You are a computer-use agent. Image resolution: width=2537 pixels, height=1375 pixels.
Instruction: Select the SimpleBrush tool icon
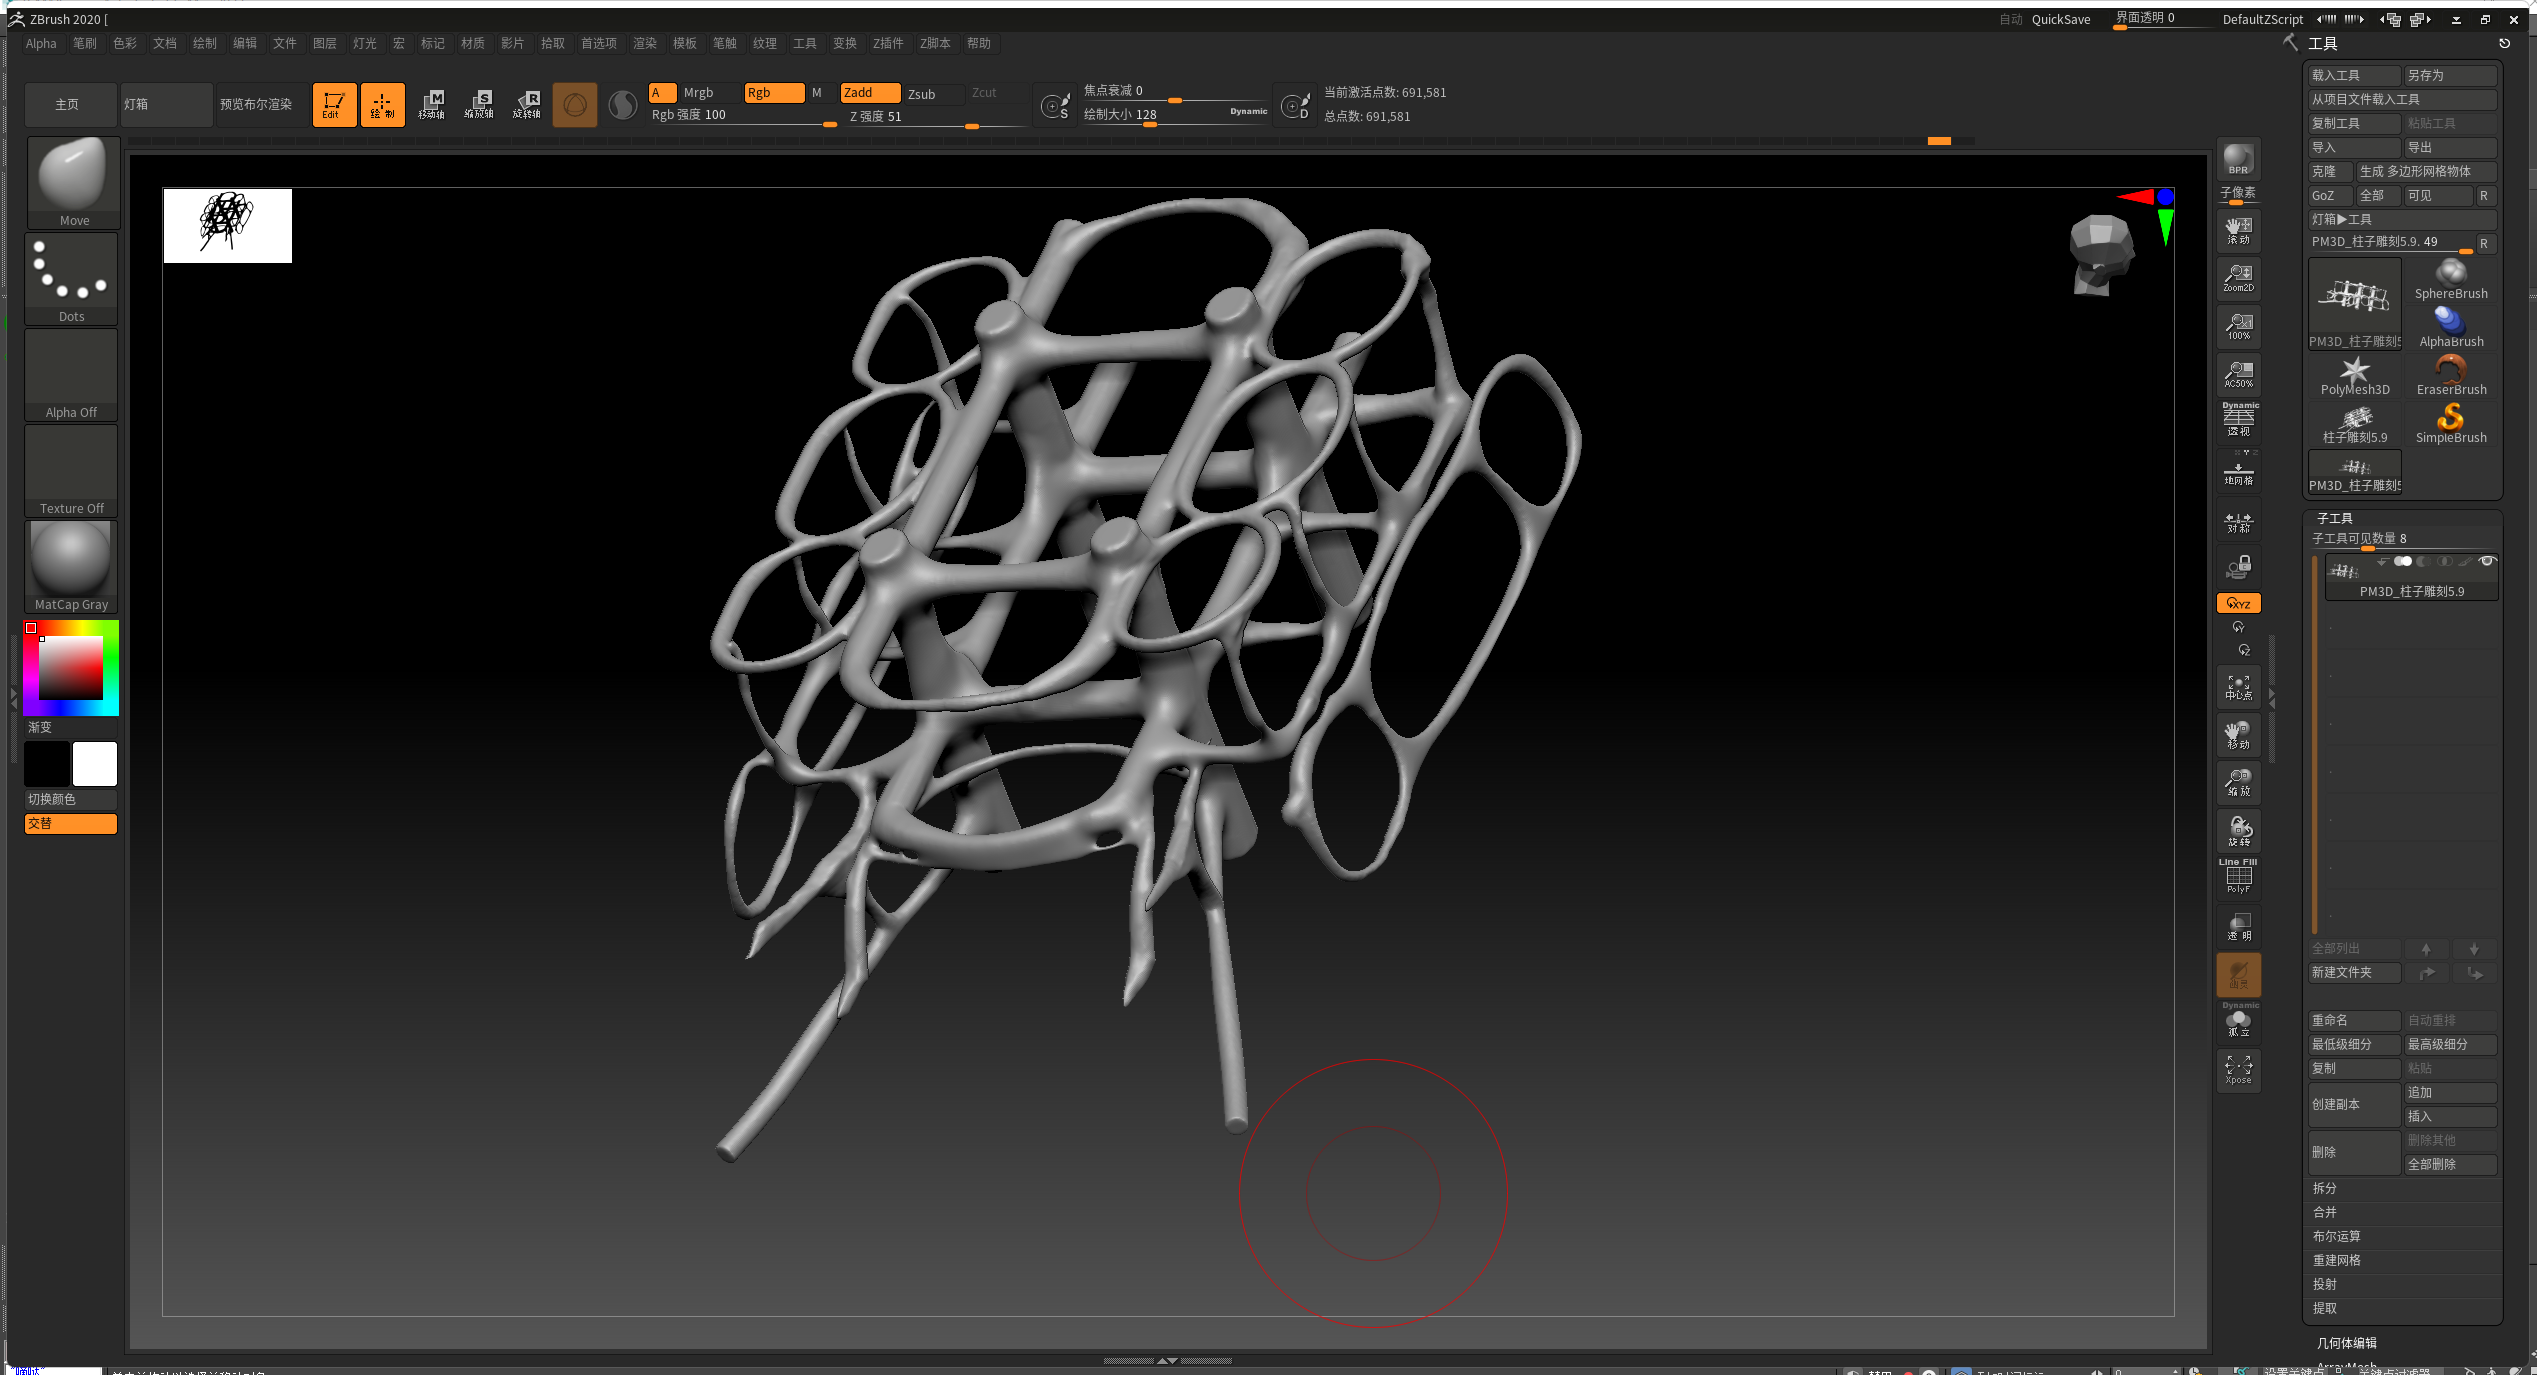(x=2450, y=423)
